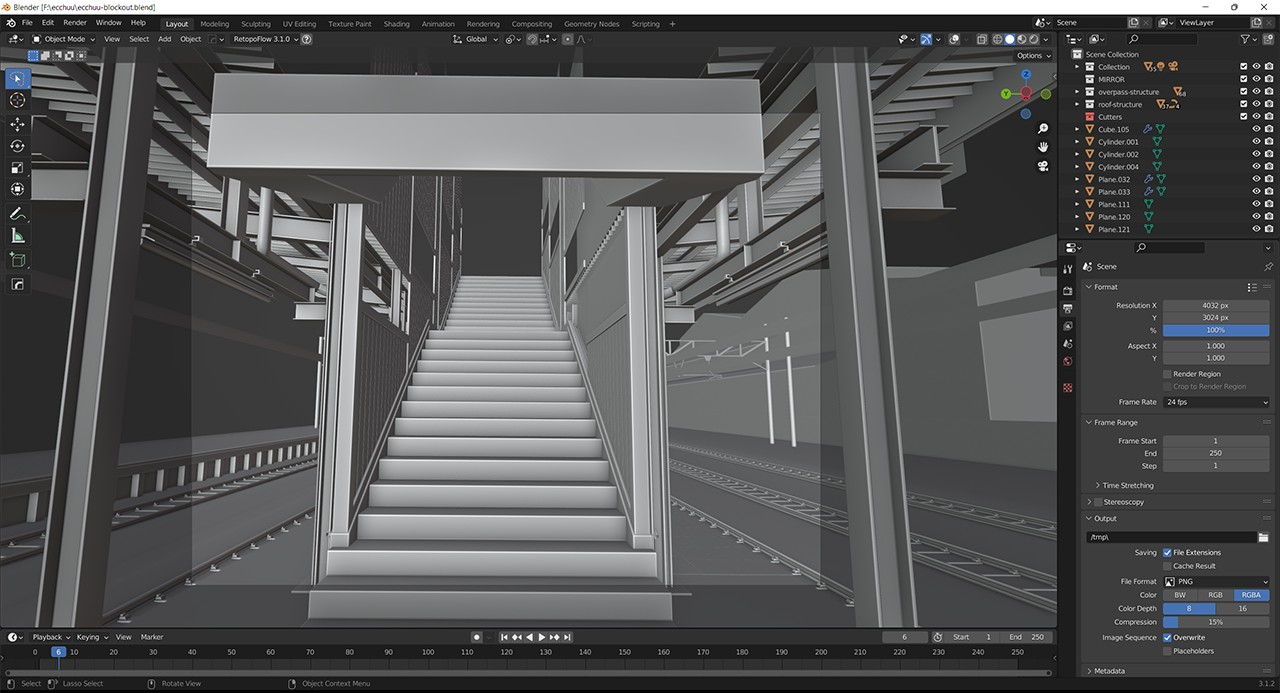Click the zoom magnifier viewport icon
This screenshot has height=693, width=1280.
1042,129
